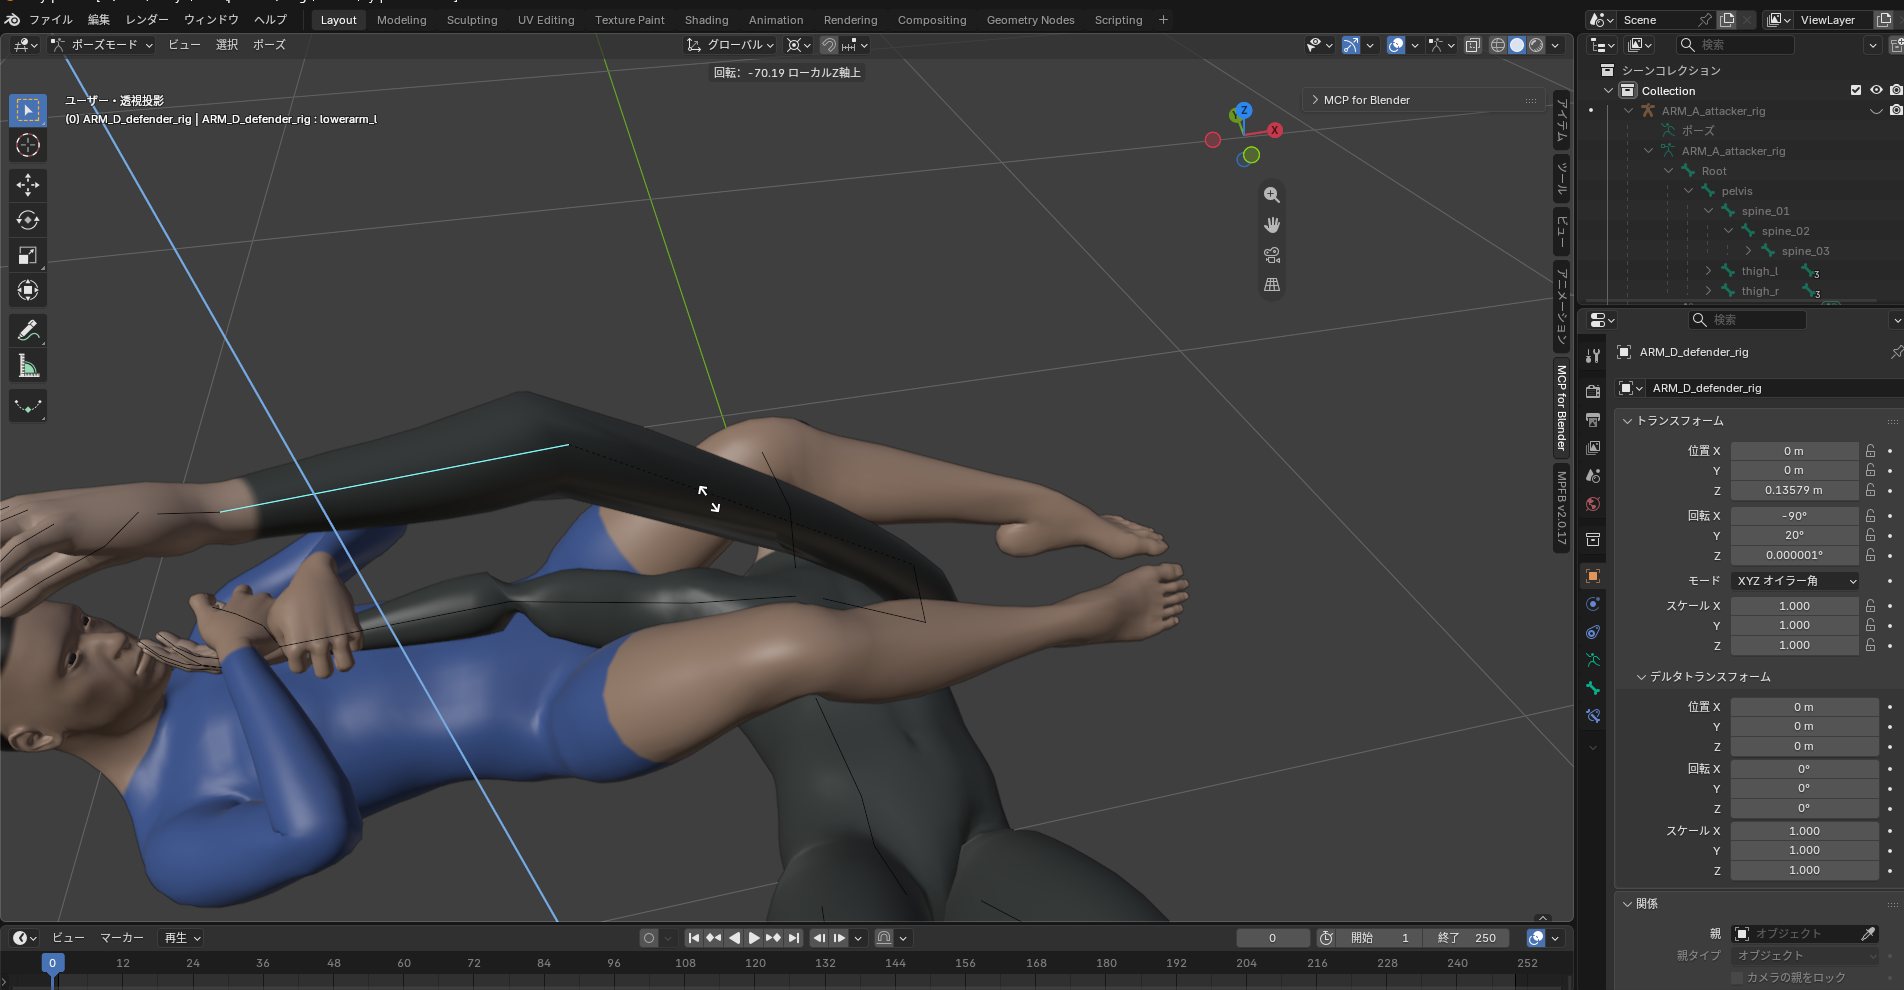Screen dimensions: 1904x990
Task: Select the Annotate tool
Action: (x=28, y=331)
